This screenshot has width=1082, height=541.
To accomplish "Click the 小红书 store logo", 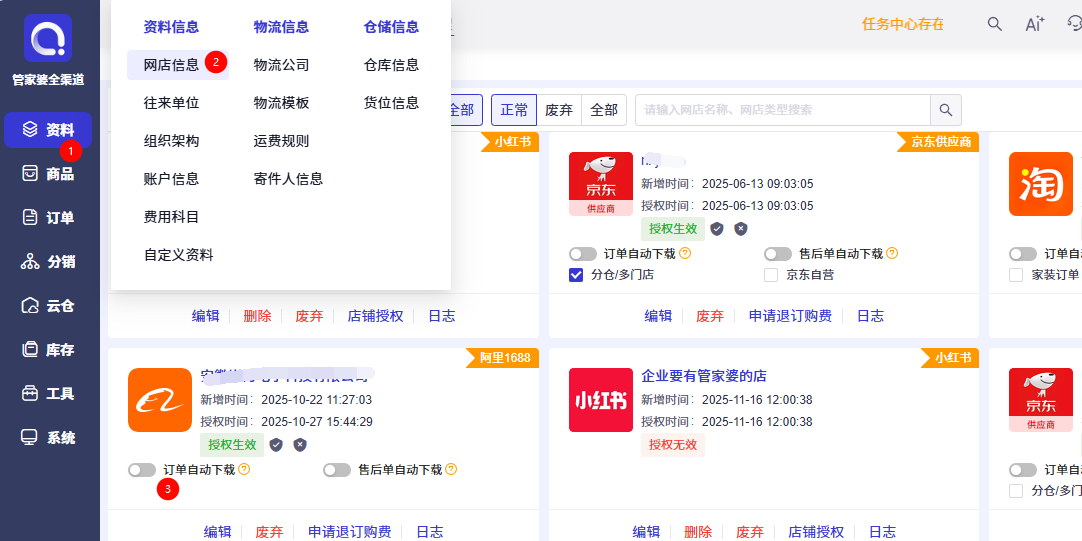I will (x=601, y=400).
